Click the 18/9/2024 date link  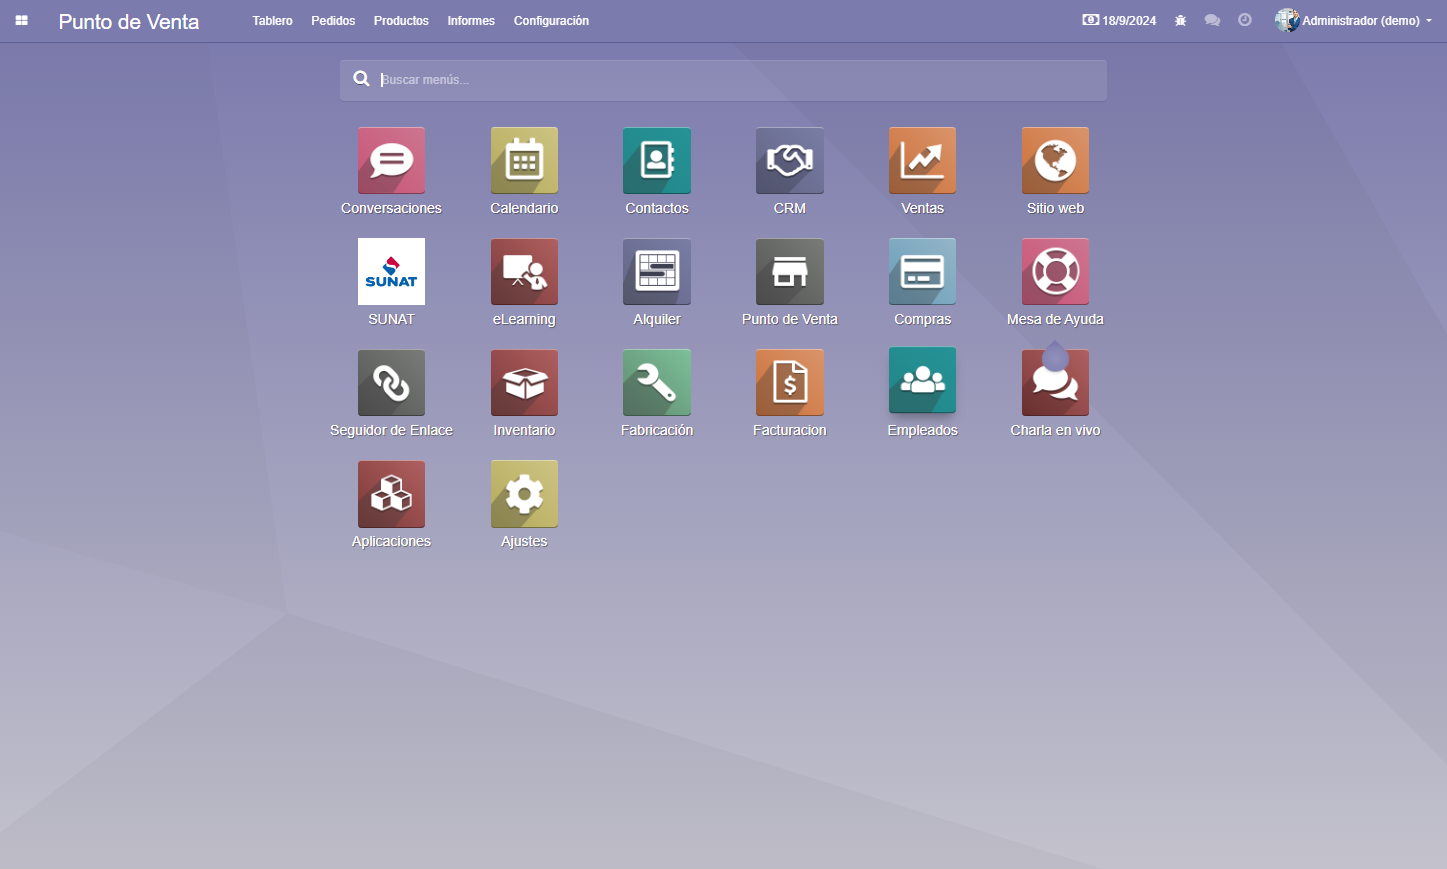click(1119, 20)
